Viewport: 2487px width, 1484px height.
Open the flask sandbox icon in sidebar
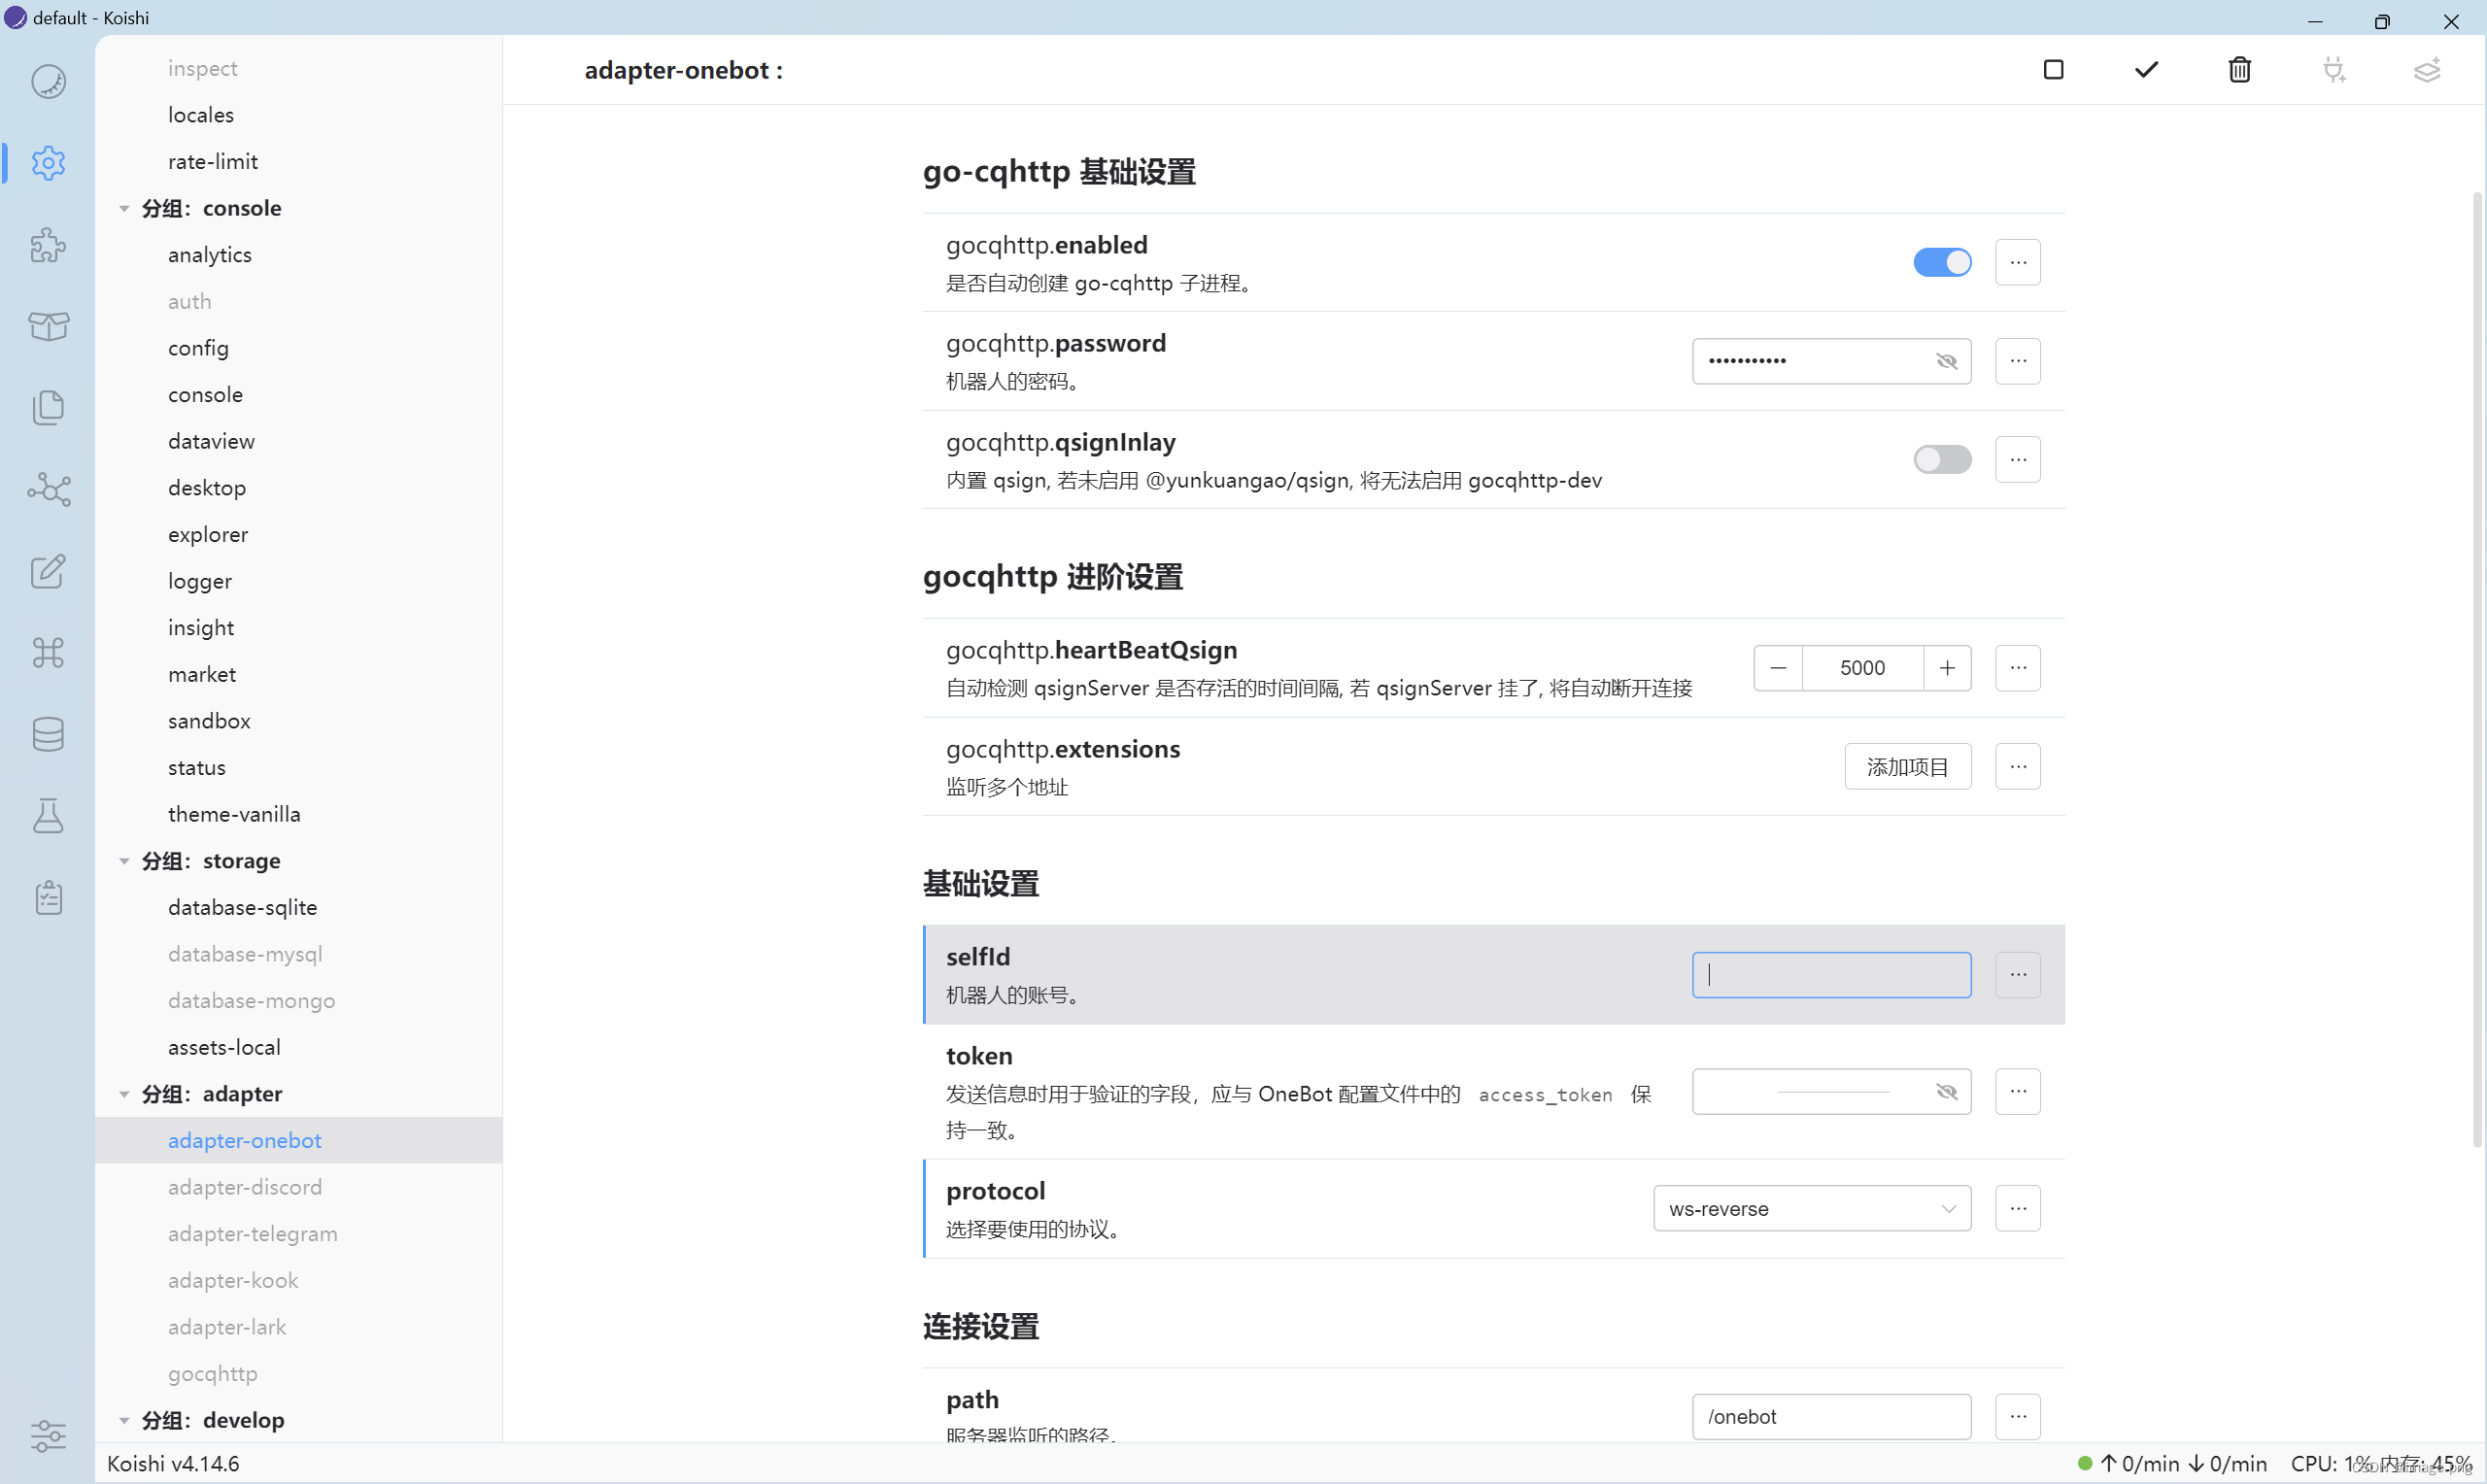pyautogui.click(x=48, y=816)
